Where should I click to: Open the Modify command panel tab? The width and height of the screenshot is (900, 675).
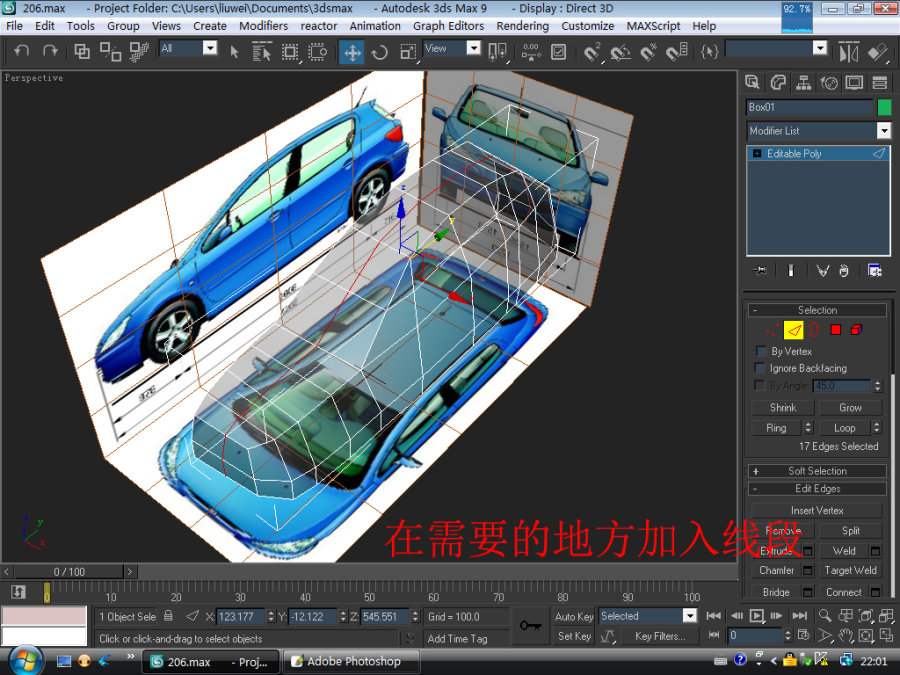(778, 83)
